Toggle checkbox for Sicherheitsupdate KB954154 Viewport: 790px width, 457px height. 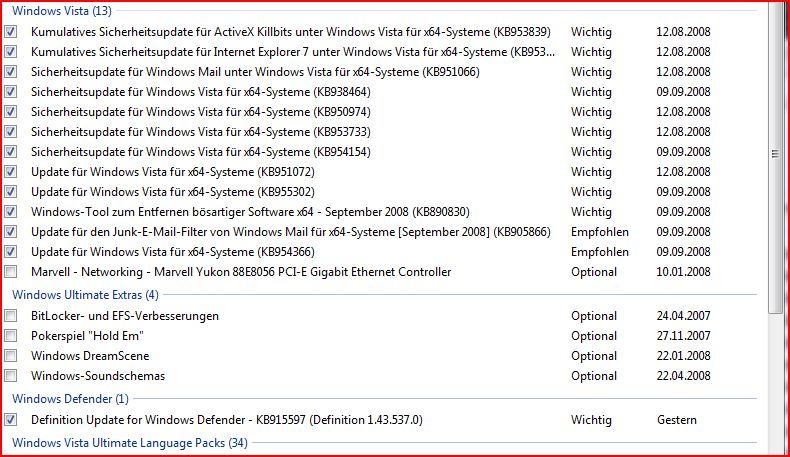[11, 152]
